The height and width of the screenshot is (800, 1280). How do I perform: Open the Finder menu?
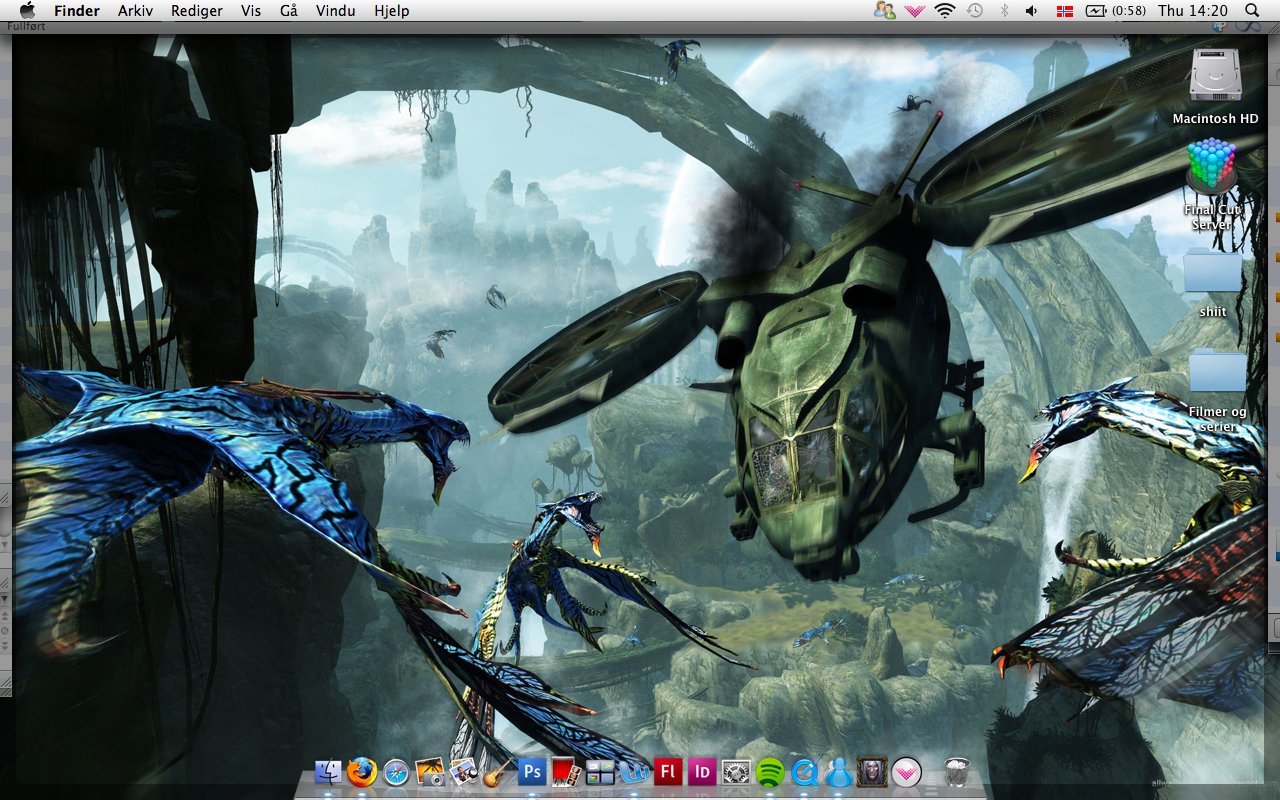tap(77, 10)
